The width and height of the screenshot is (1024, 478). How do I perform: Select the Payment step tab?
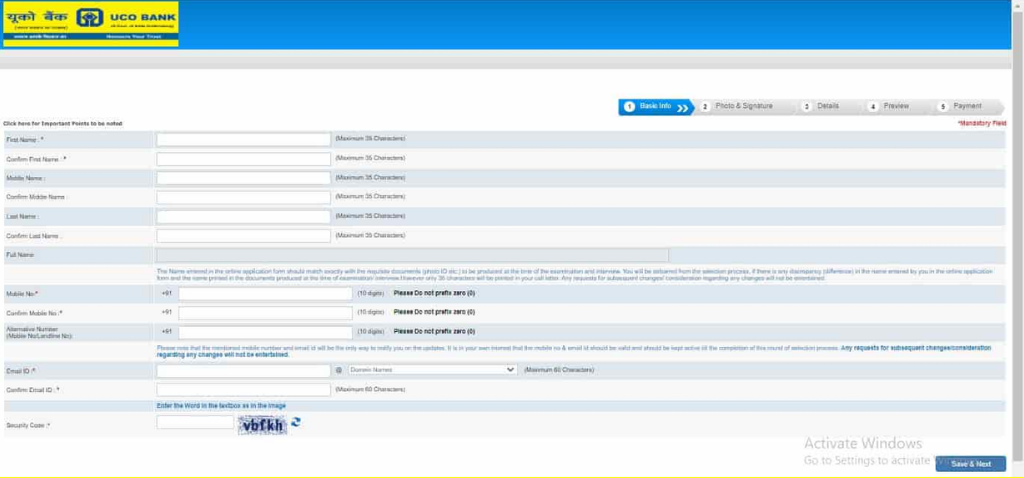coord(966,106)
